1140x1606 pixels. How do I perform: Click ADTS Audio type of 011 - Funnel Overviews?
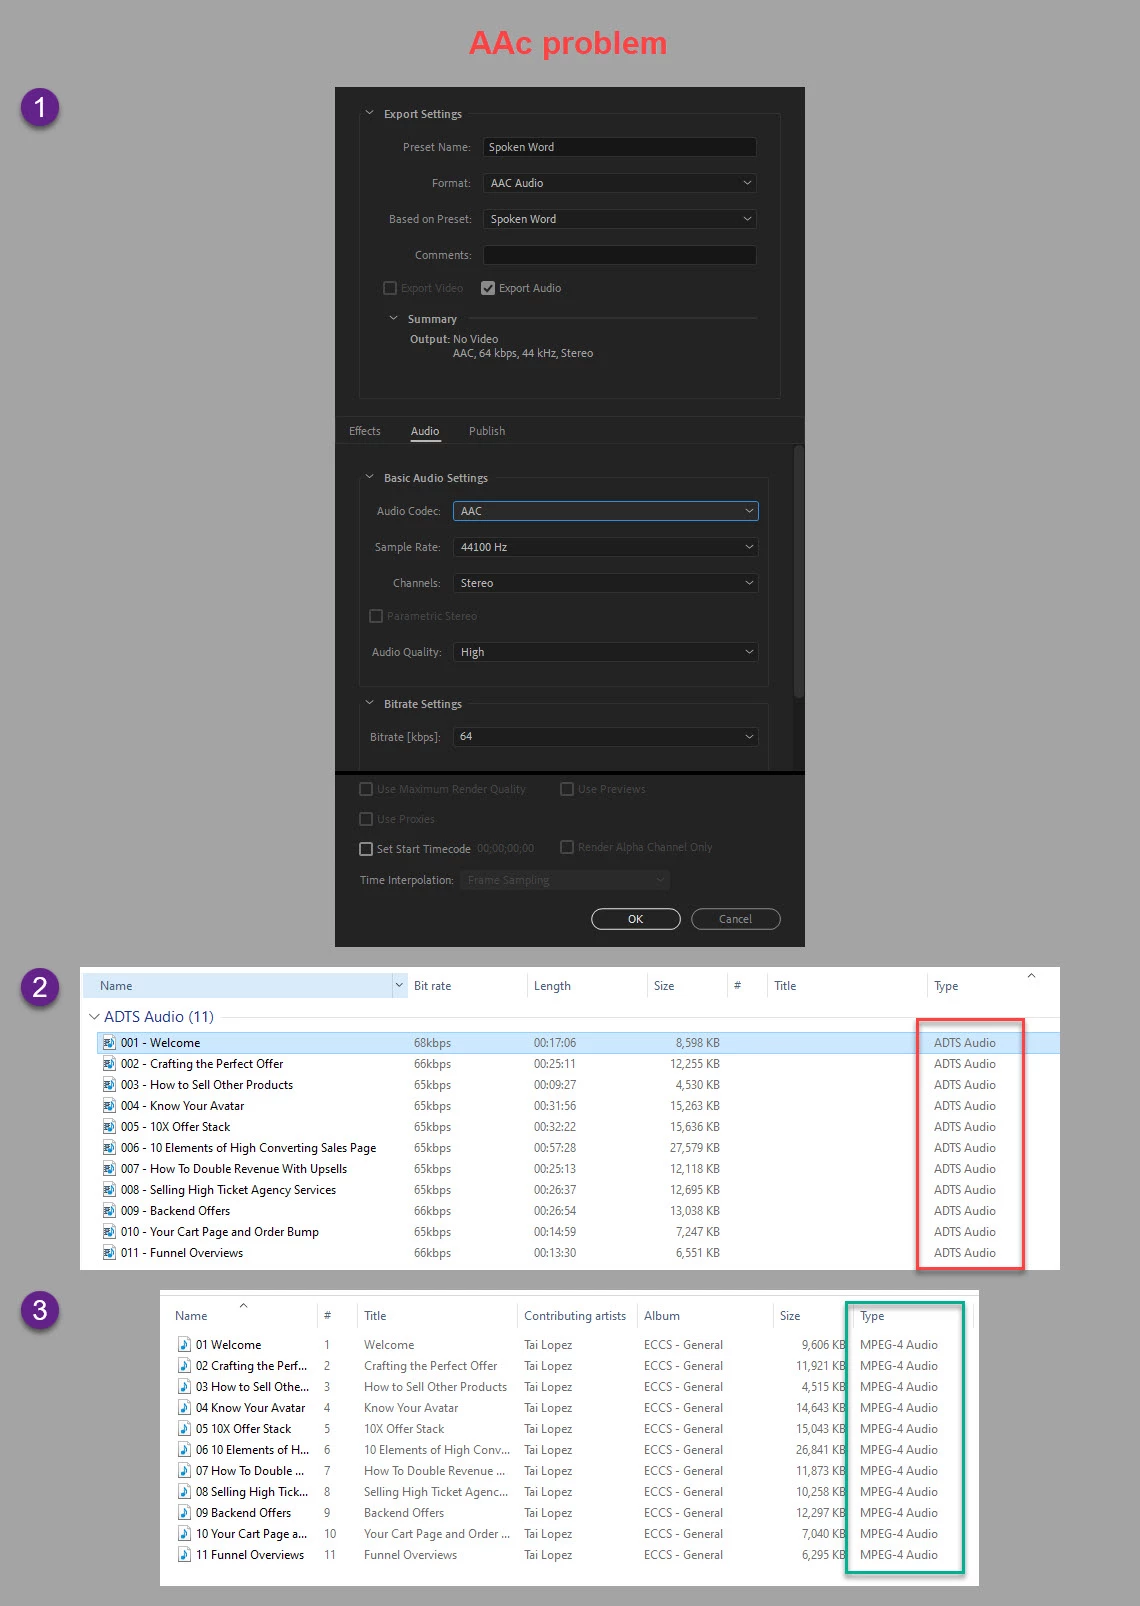[965, 1253]
